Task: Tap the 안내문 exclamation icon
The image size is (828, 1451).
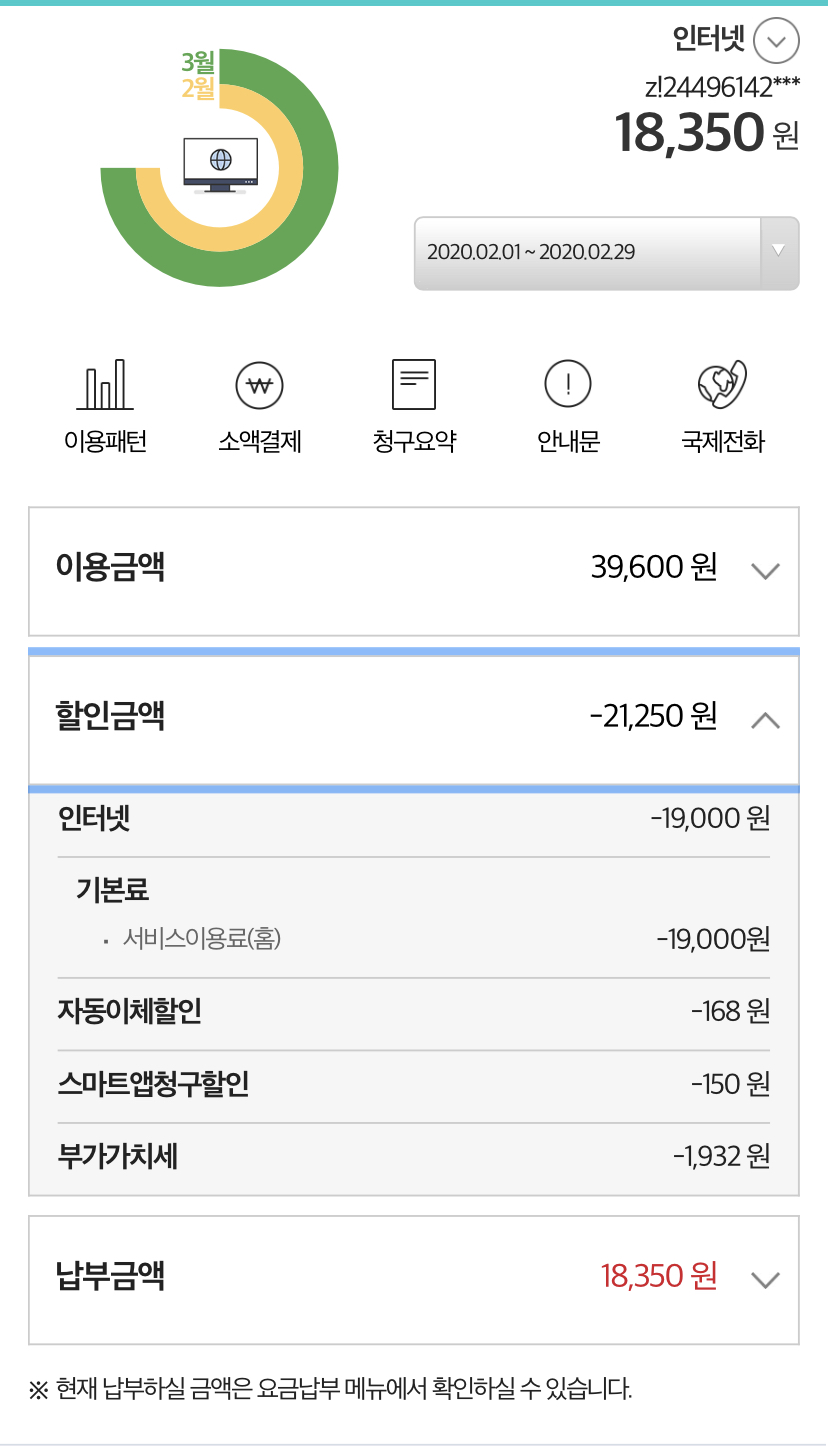Action: tap(568, 385)
